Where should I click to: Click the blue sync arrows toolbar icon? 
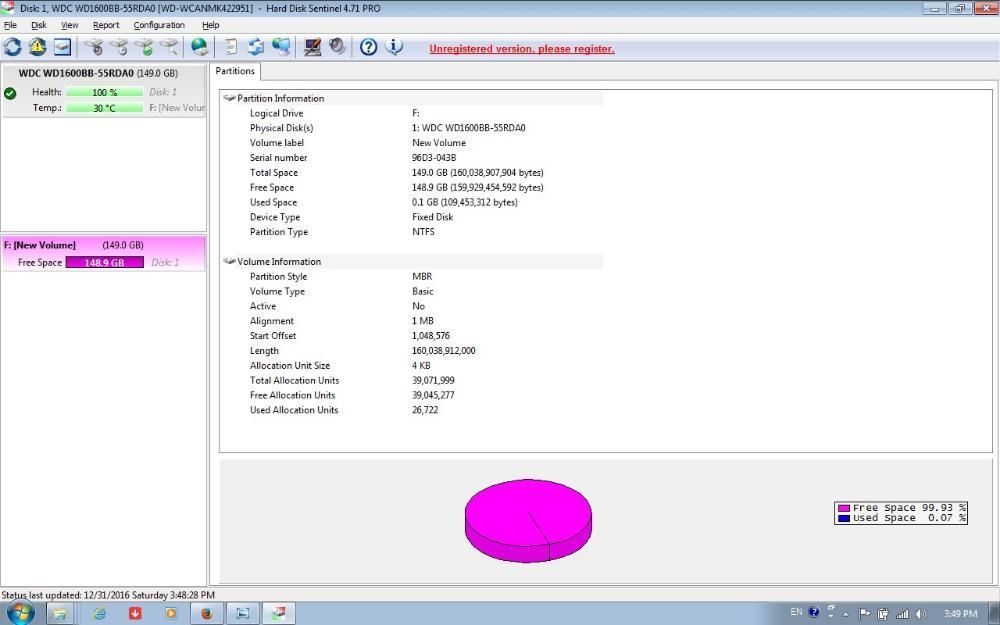click(256, 47)
